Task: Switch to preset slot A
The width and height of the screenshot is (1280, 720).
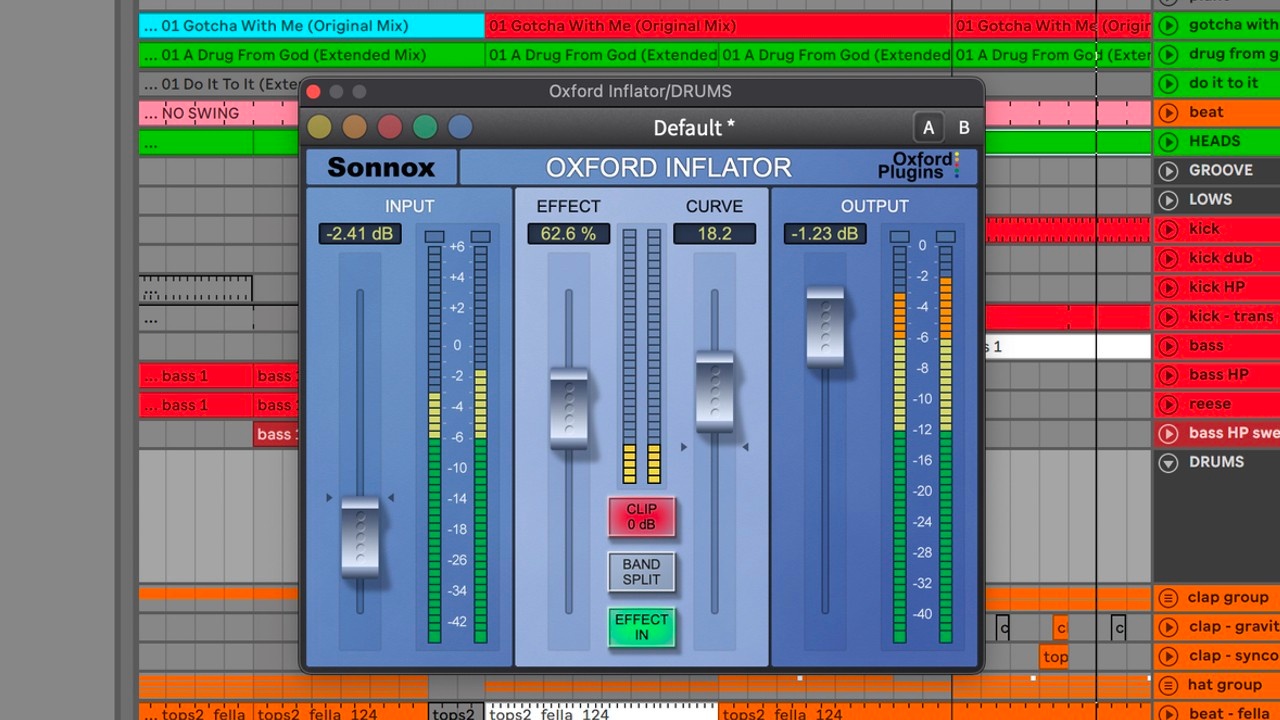Action: 928,128
